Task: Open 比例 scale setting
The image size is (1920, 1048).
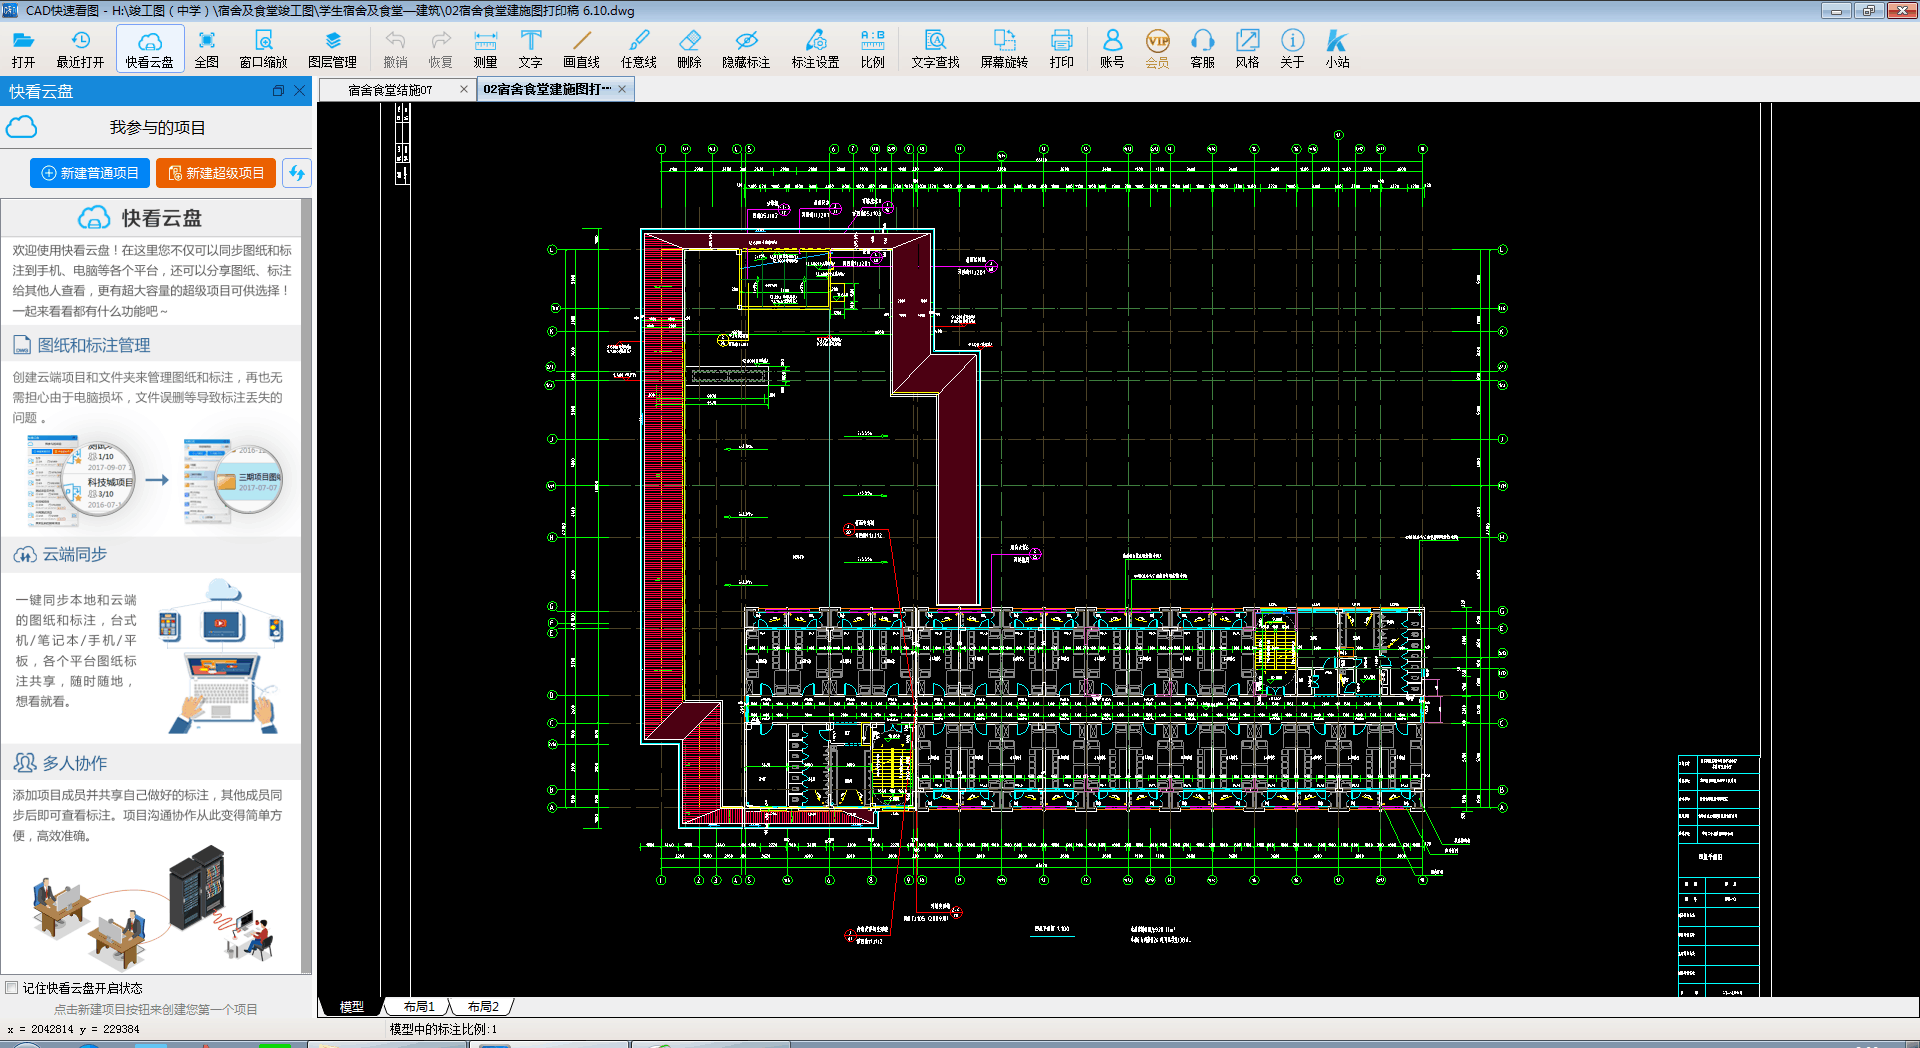Action: (x=873, y=49)
